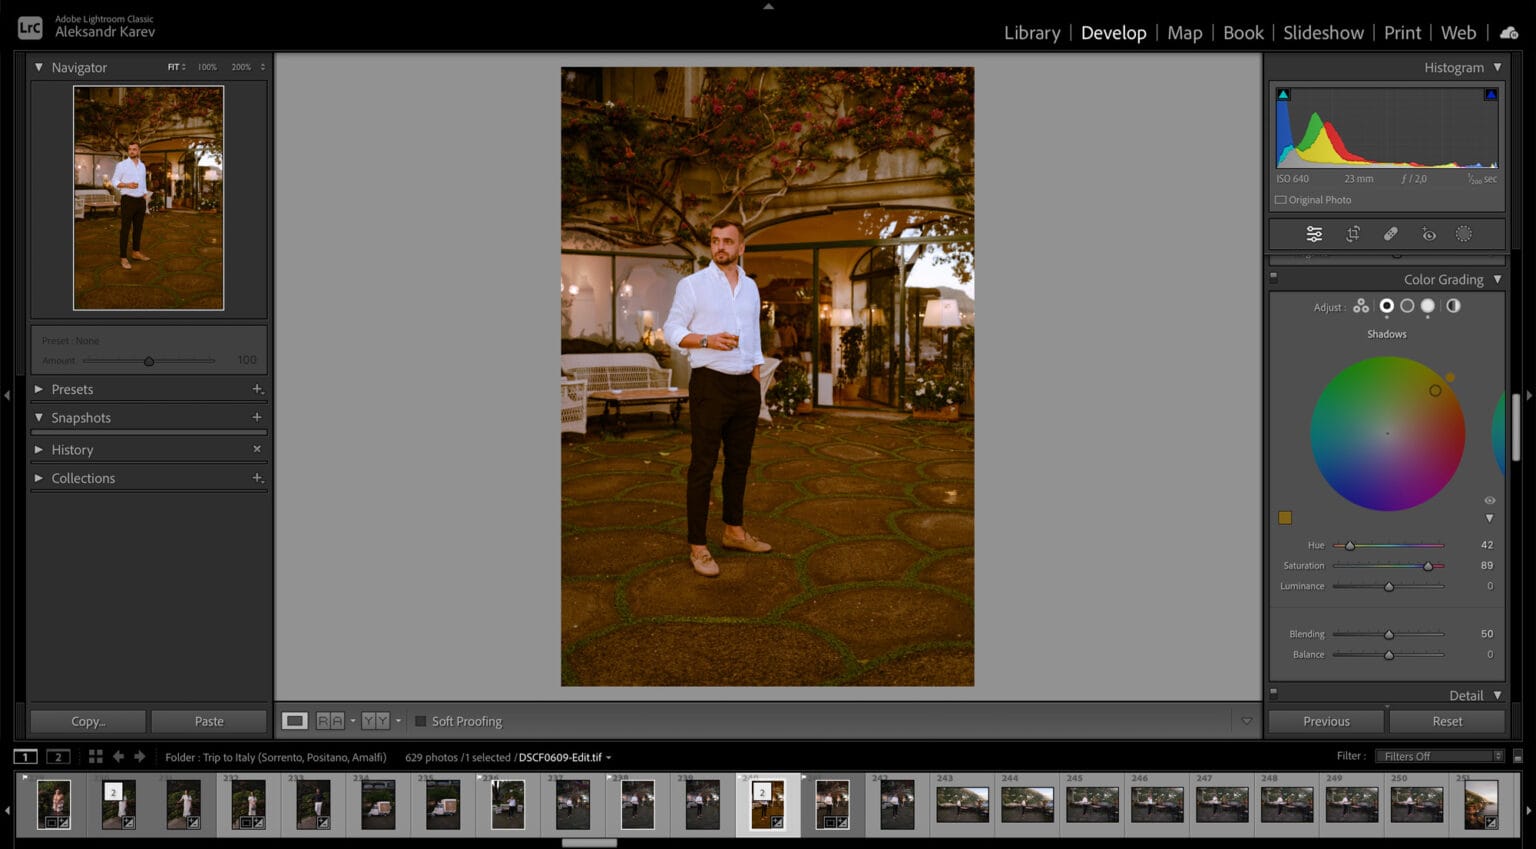Toggle the color grading preview eye icon

click(x=1489, y=500)
